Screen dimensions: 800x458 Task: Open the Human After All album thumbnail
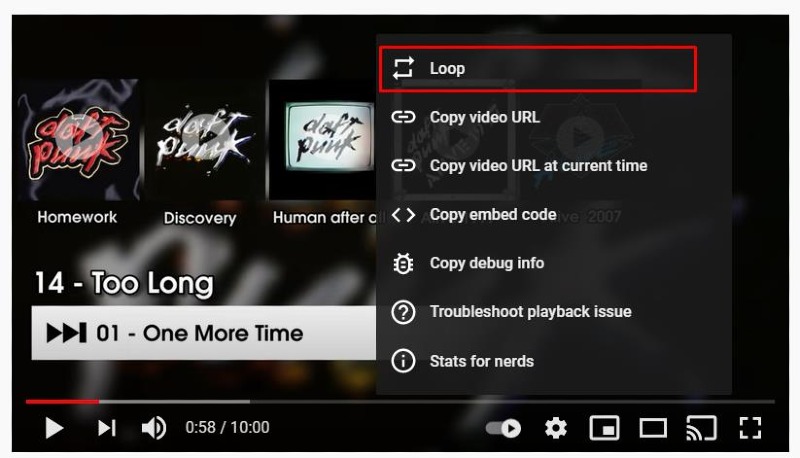pos(322,139)
